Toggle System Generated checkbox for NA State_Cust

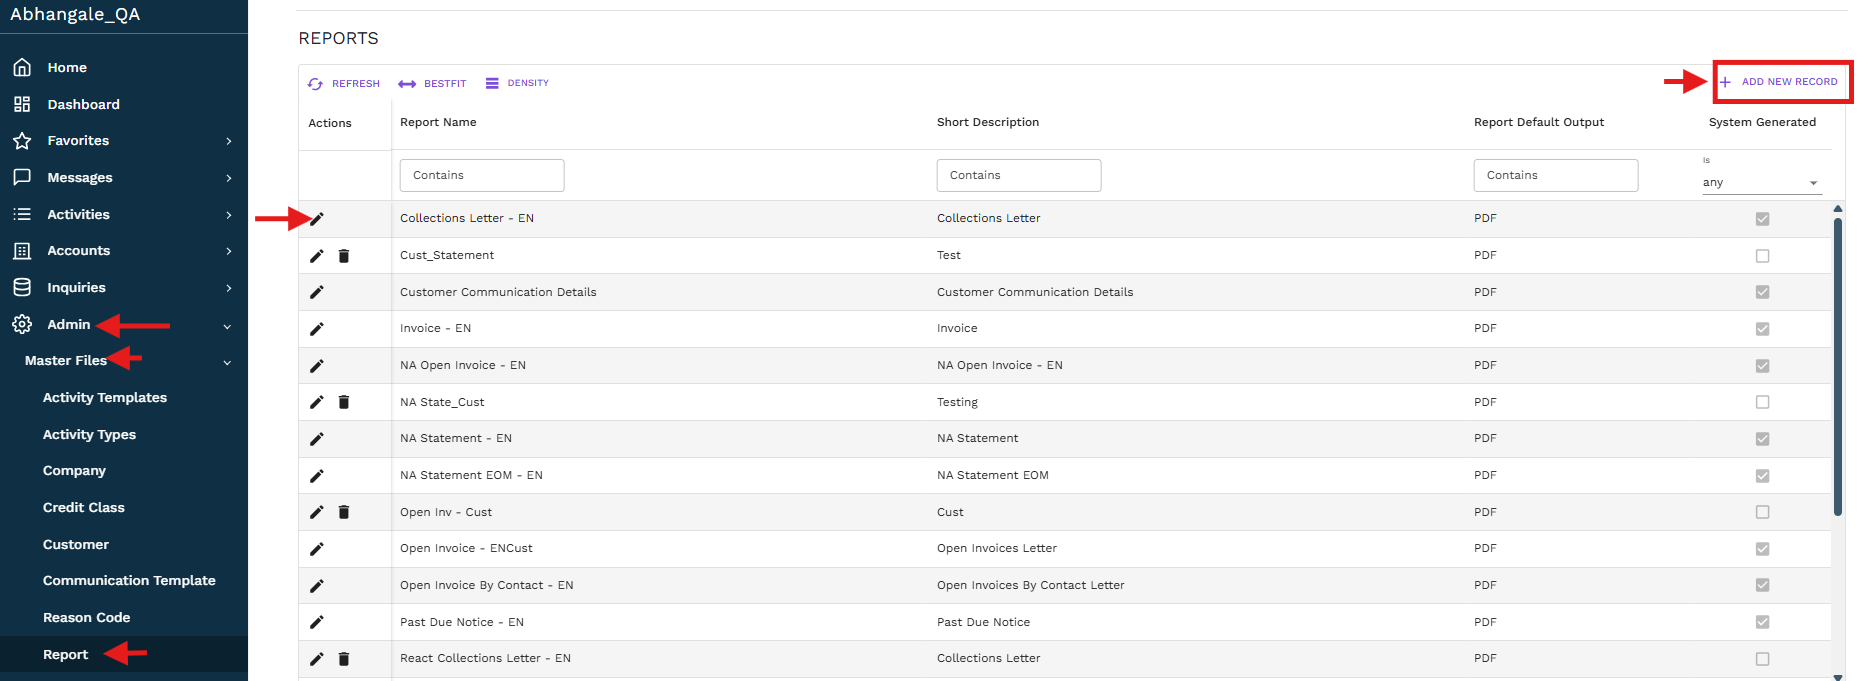1762,402
